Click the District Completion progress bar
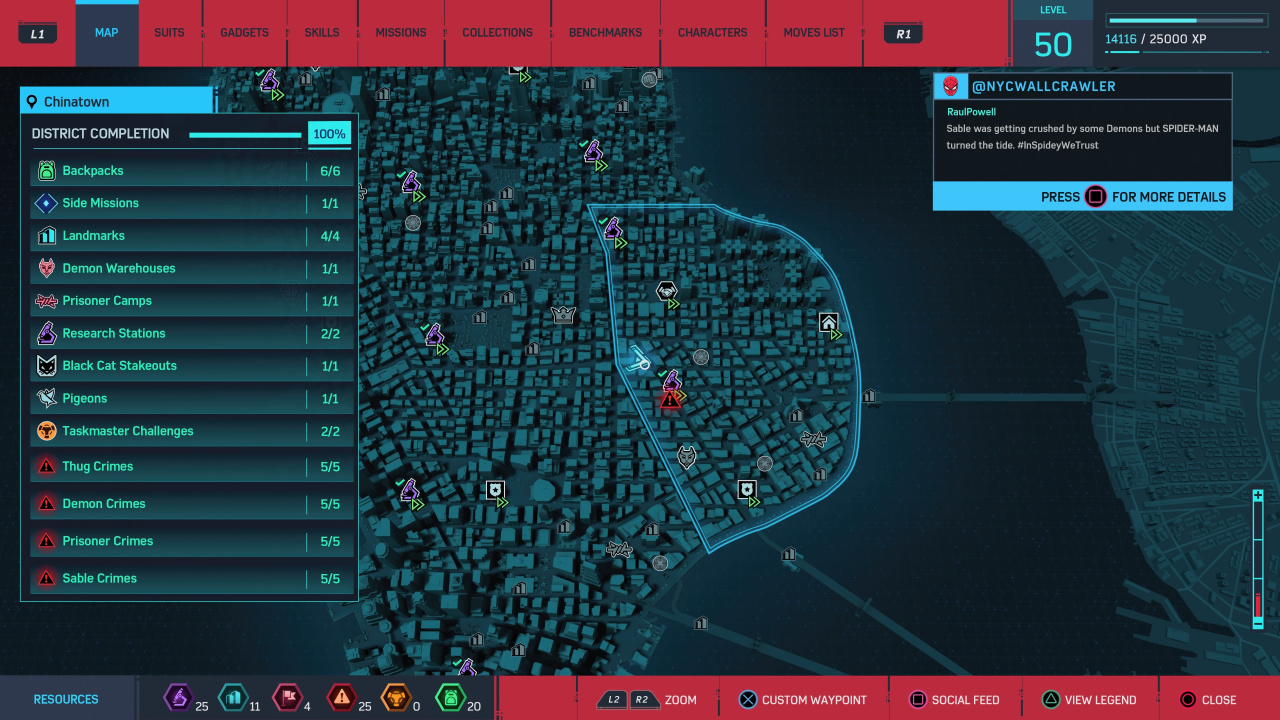 (245, 135)
